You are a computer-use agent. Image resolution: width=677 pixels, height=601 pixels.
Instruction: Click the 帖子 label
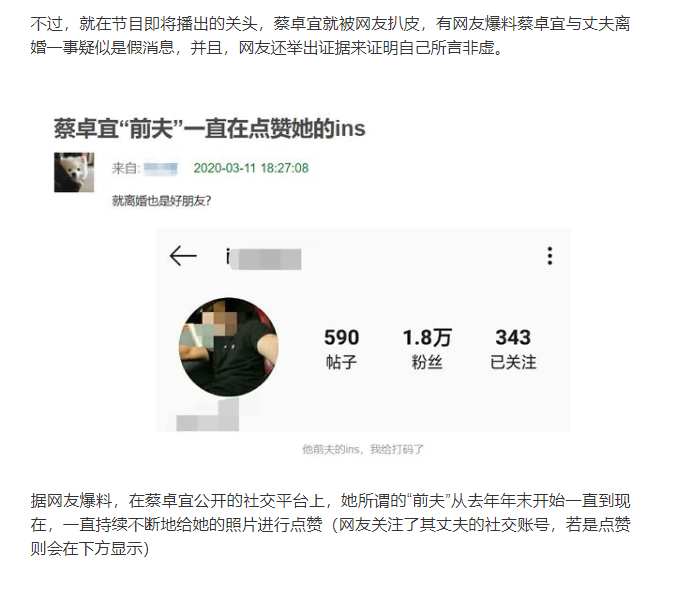(x=342, y=362)
